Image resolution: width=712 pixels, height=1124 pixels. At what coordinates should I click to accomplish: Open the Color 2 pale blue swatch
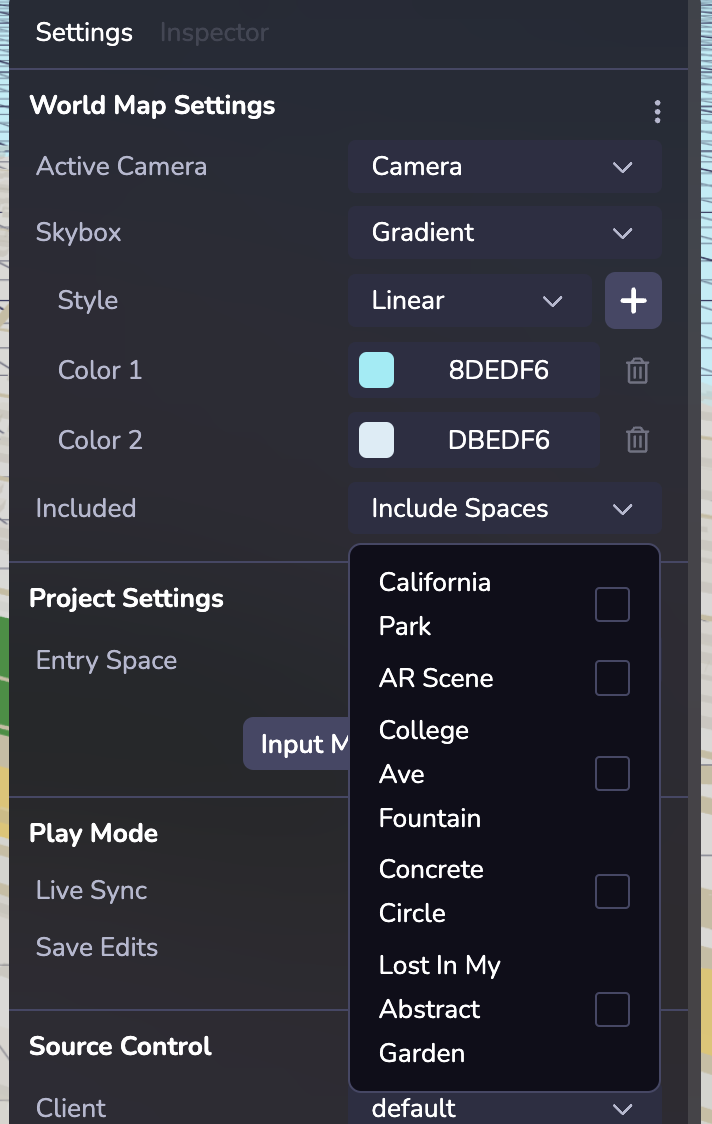[376, 440]
